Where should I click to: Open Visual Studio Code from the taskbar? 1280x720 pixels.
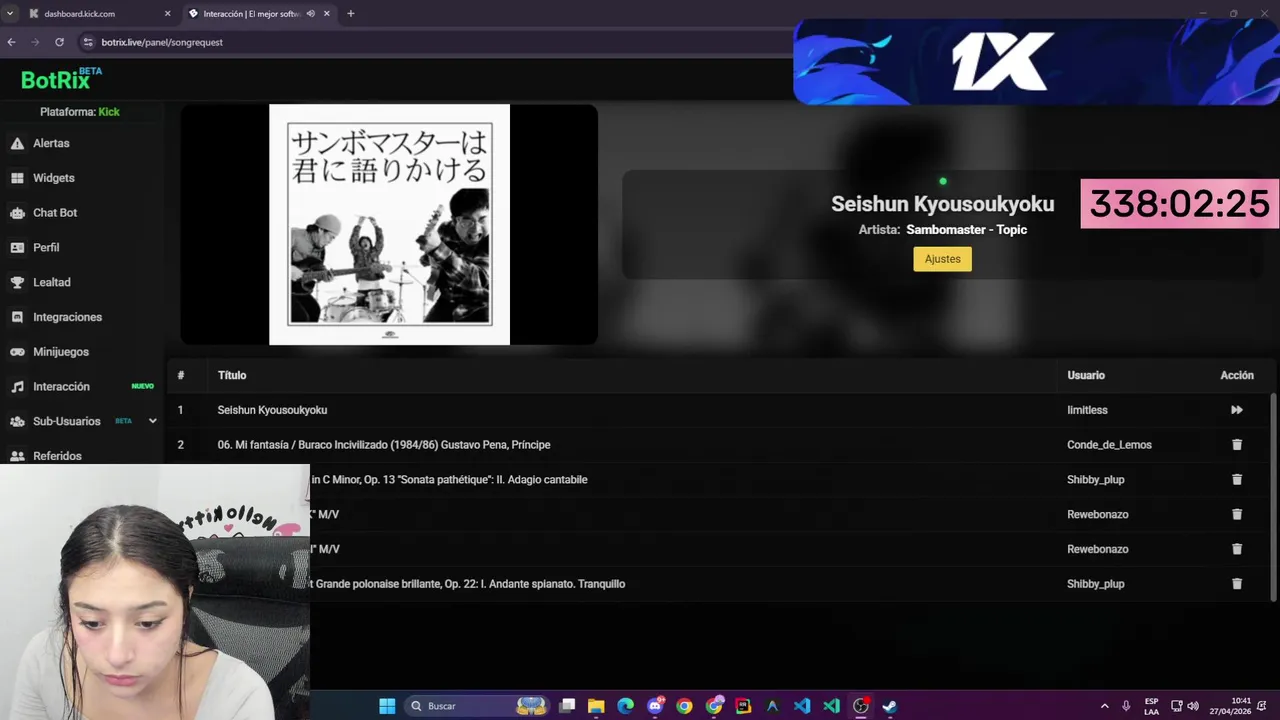[x=802, y=706]
